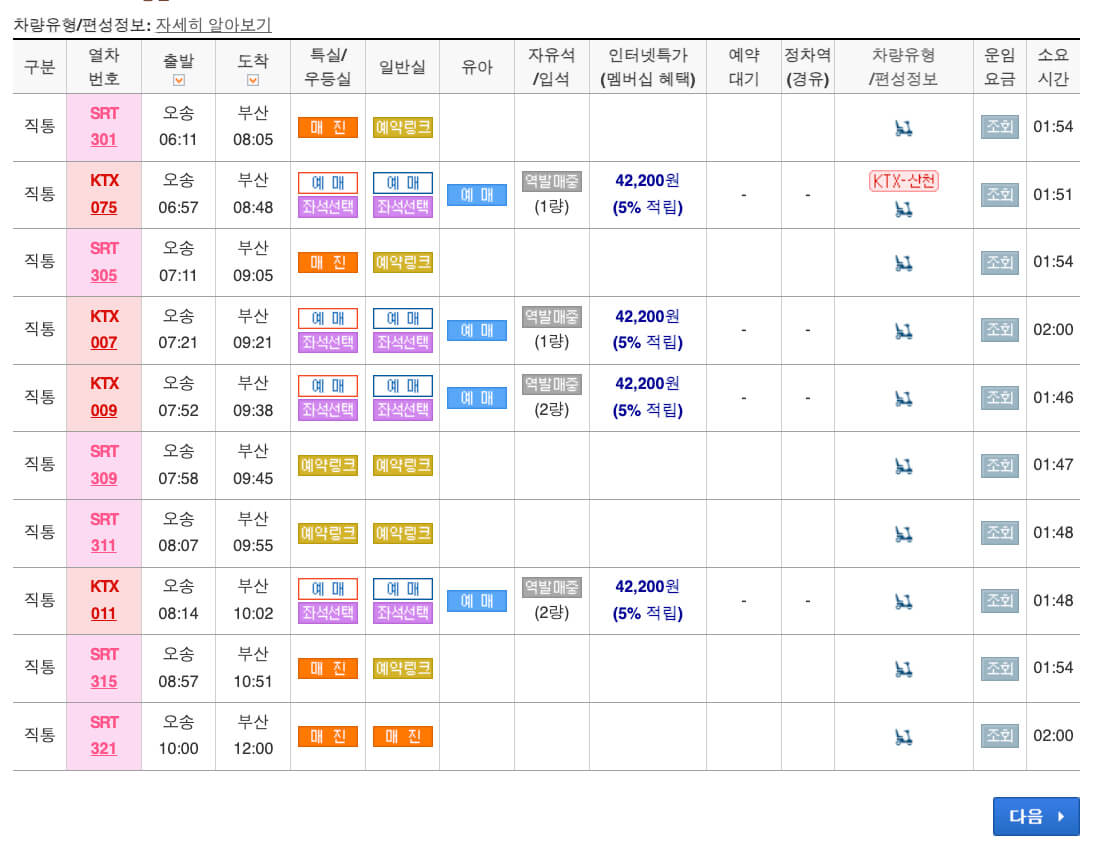Image resolution: width=1113 pixels, height=851 pixels.
Task: Click 역발매중 free-seating label for KTX 075
Action: tap(552, 182)
